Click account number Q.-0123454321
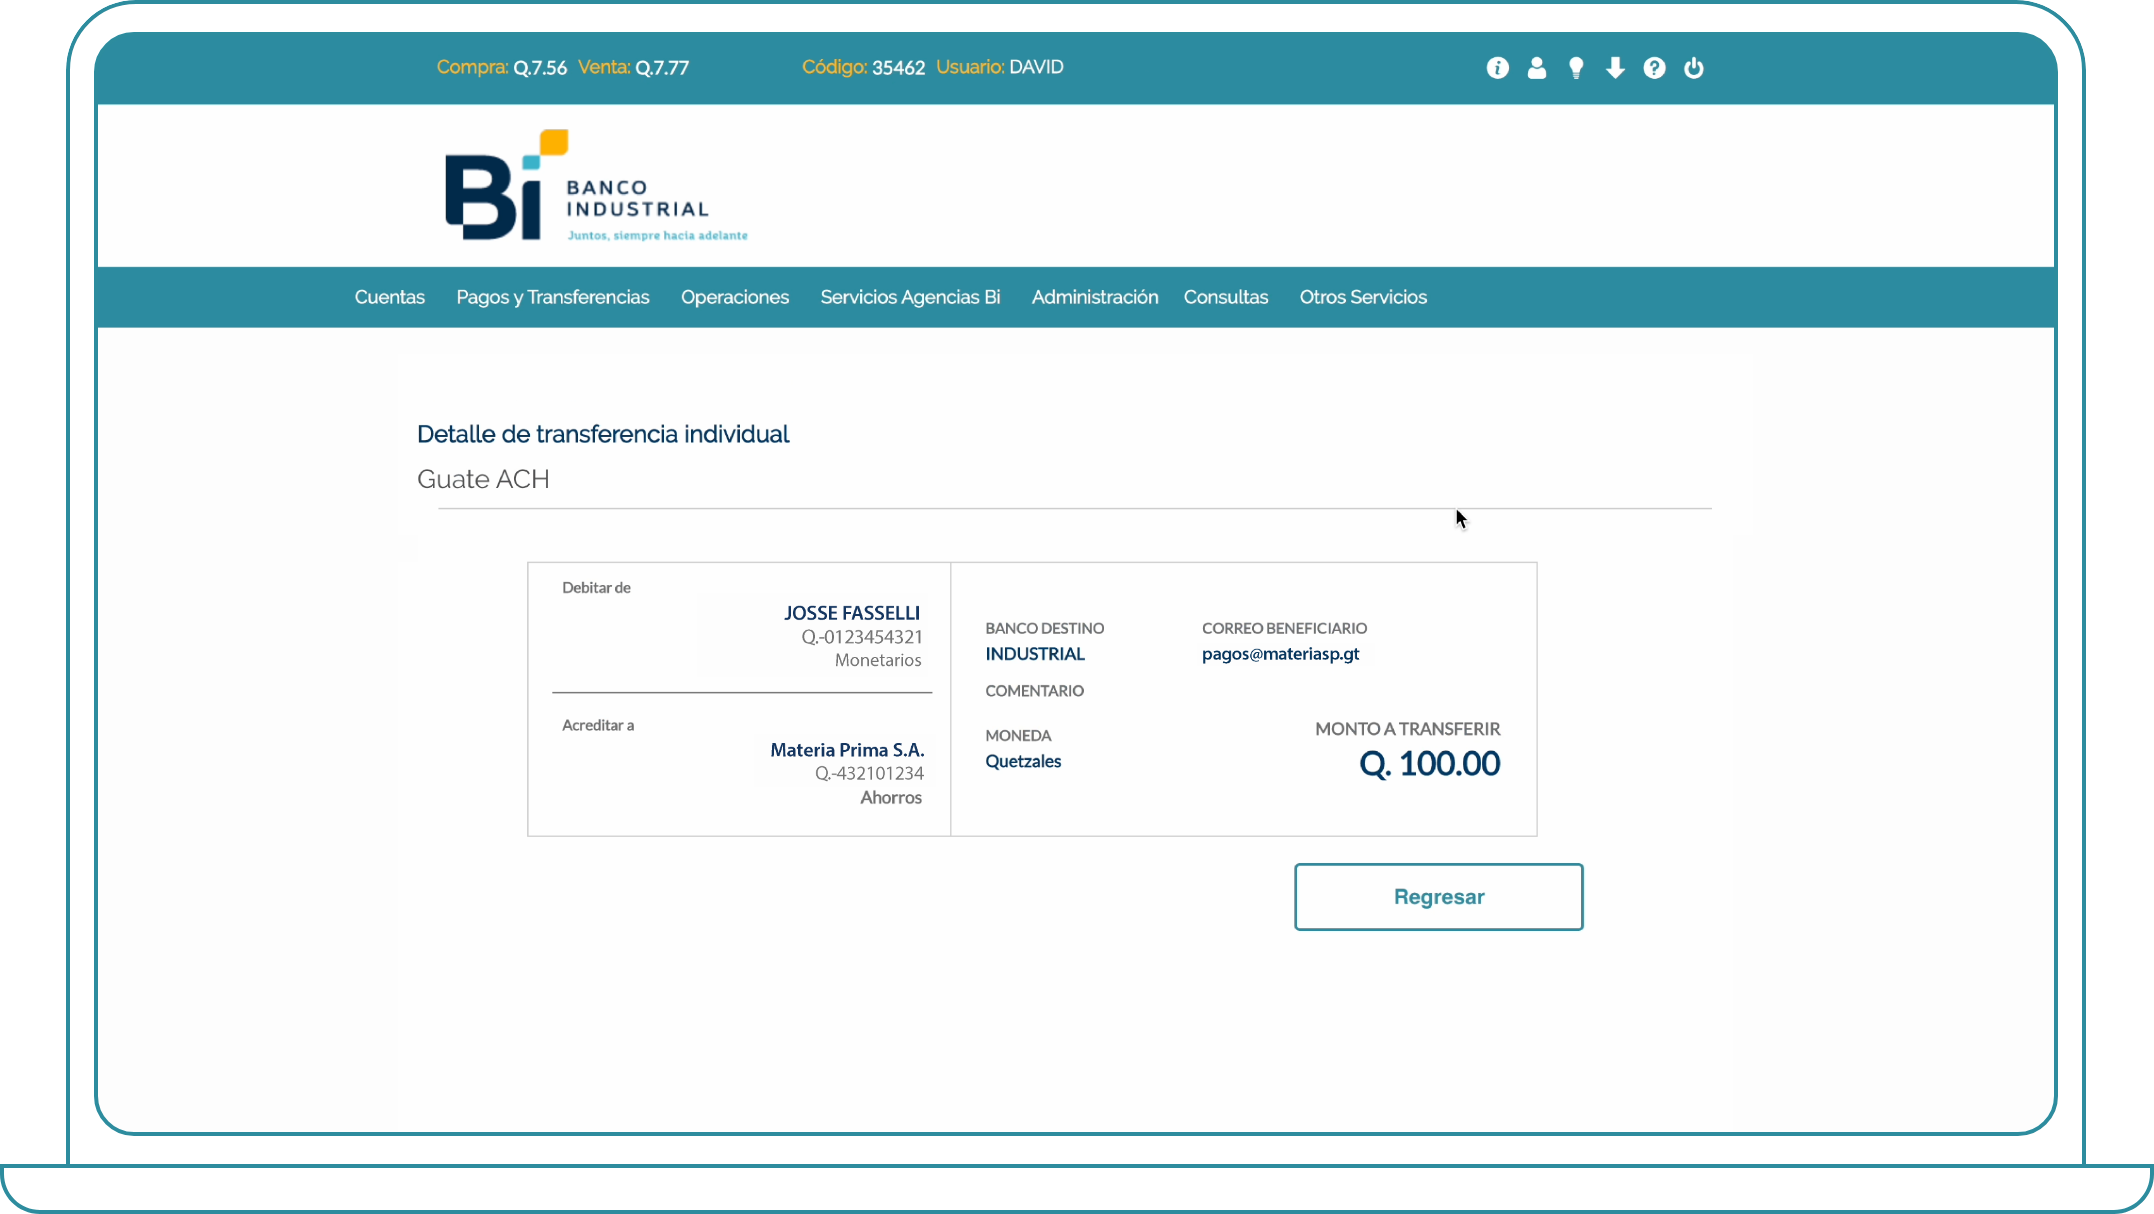Viewport: 2154px width, 1214px height. pyautogui.click(x=862, y=637)
